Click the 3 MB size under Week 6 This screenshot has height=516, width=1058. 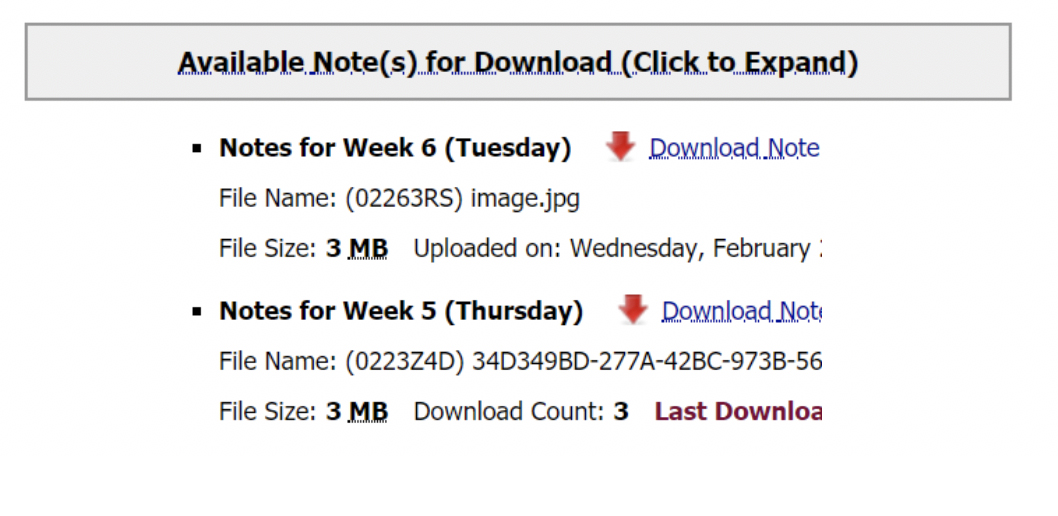(x=357, y=248)
